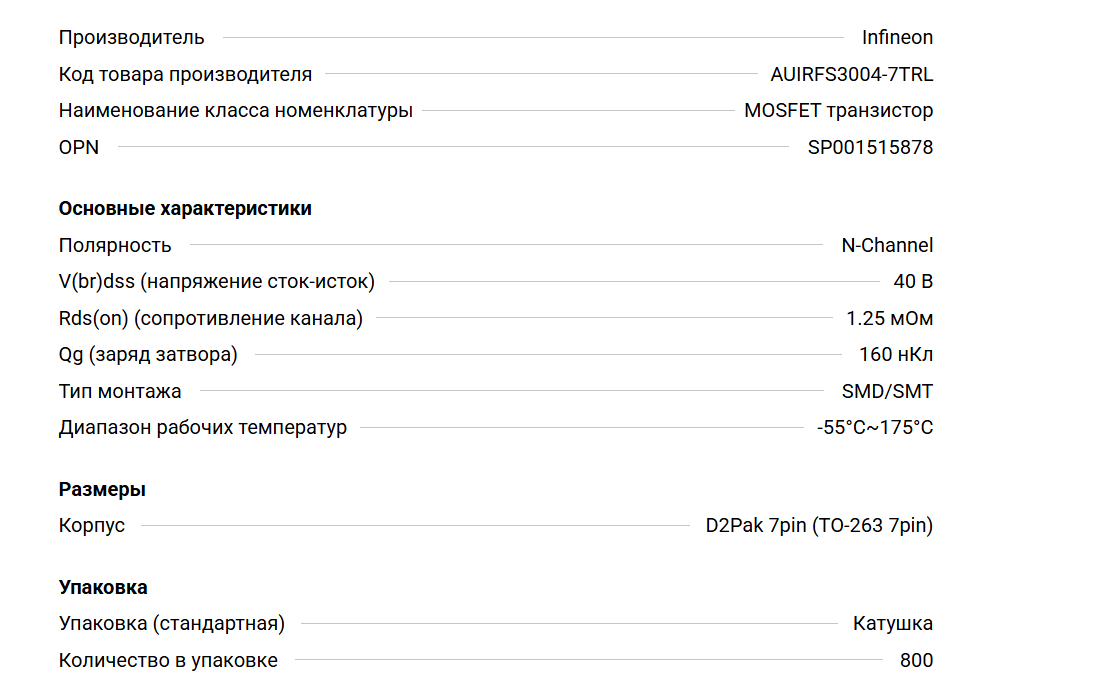Click the Код товара производителя label
Viewport: 1097px width, 686px height.
[185, 74]
